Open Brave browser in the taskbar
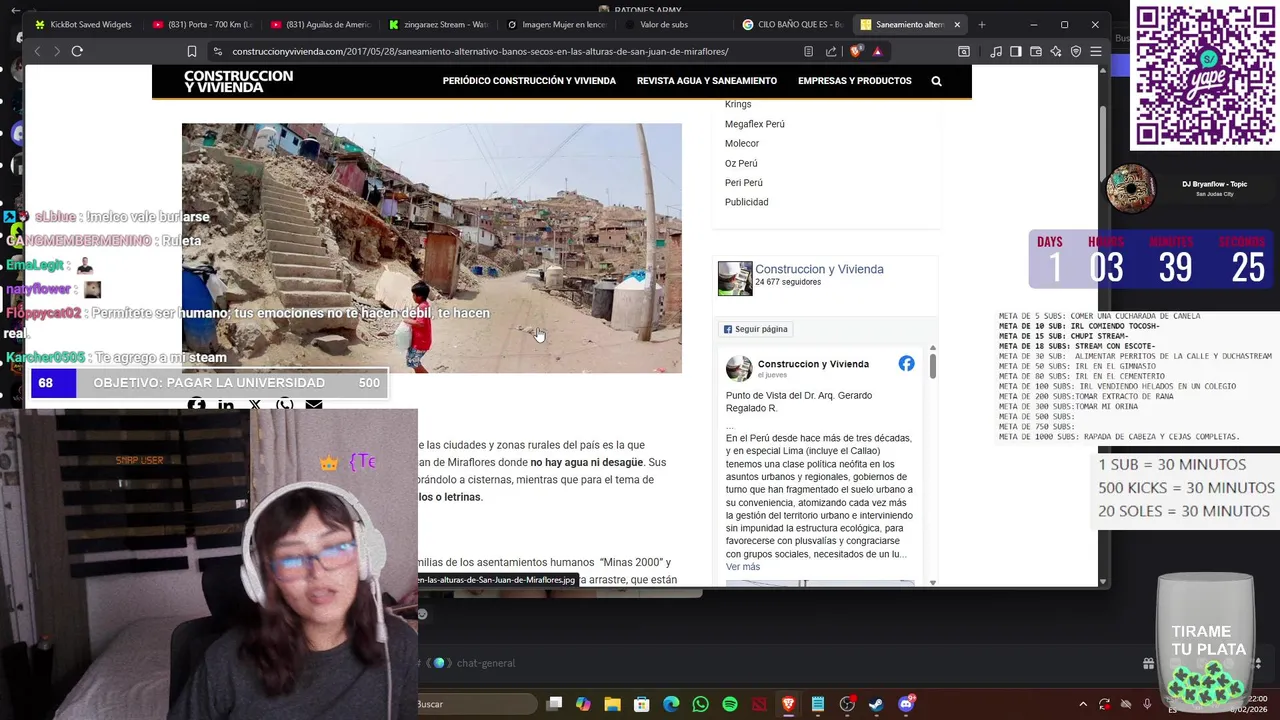This screenshot has height=720, width=1280. click(788, 704)
